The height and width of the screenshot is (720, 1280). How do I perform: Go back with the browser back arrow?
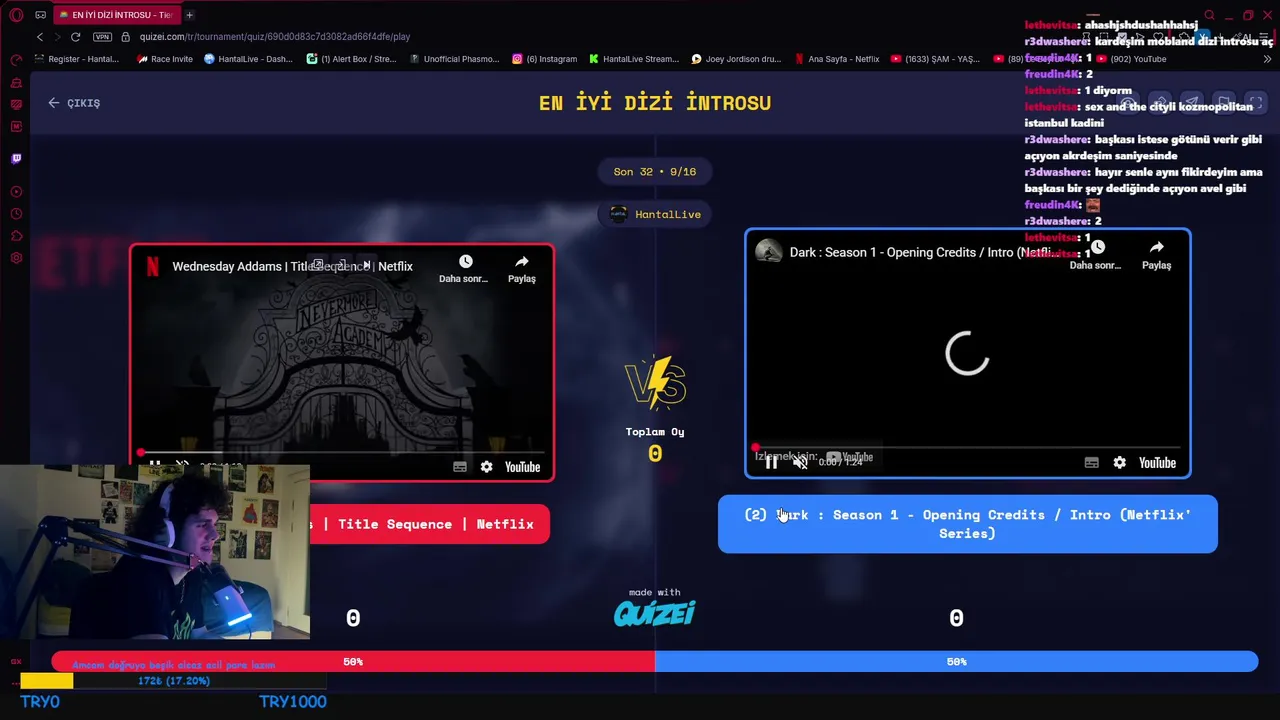pos(40,37)
